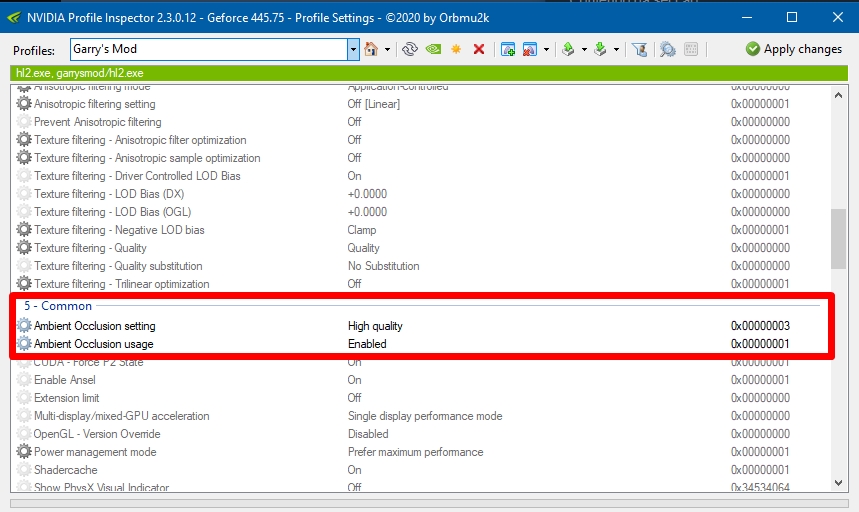Open the dropdown arrow beside the Home icon
859x512 pixels.
(387, 49)
